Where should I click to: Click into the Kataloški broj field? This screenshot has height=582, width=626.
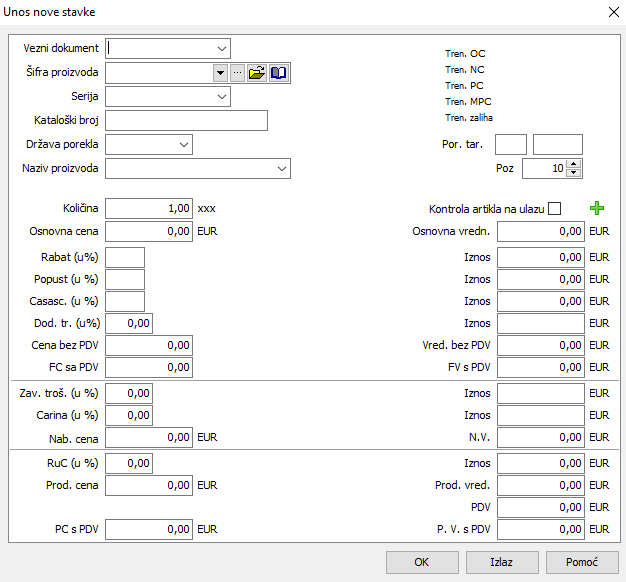click(x=186, y=121)
